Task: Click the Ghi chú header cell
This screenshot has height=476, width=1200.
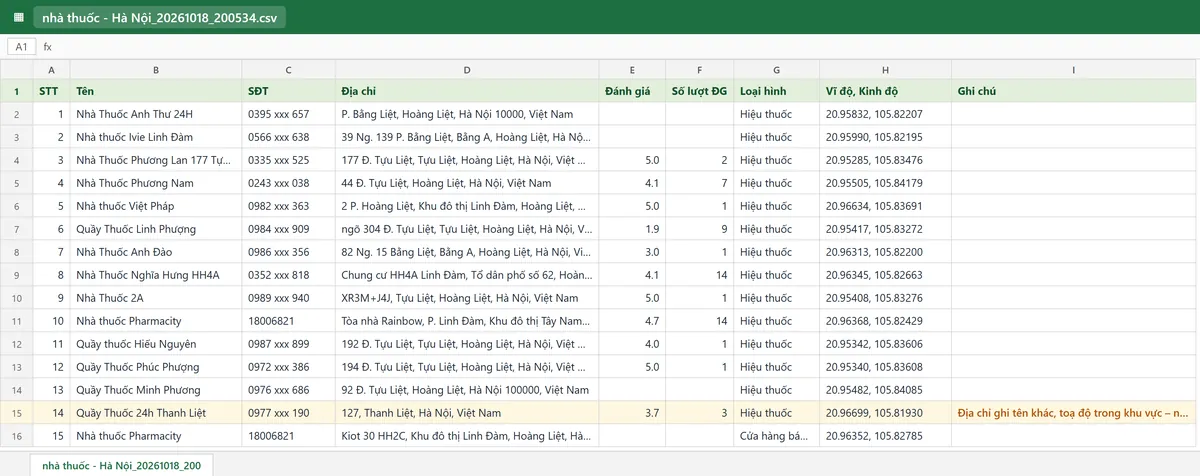Action: pos(1073,91)
